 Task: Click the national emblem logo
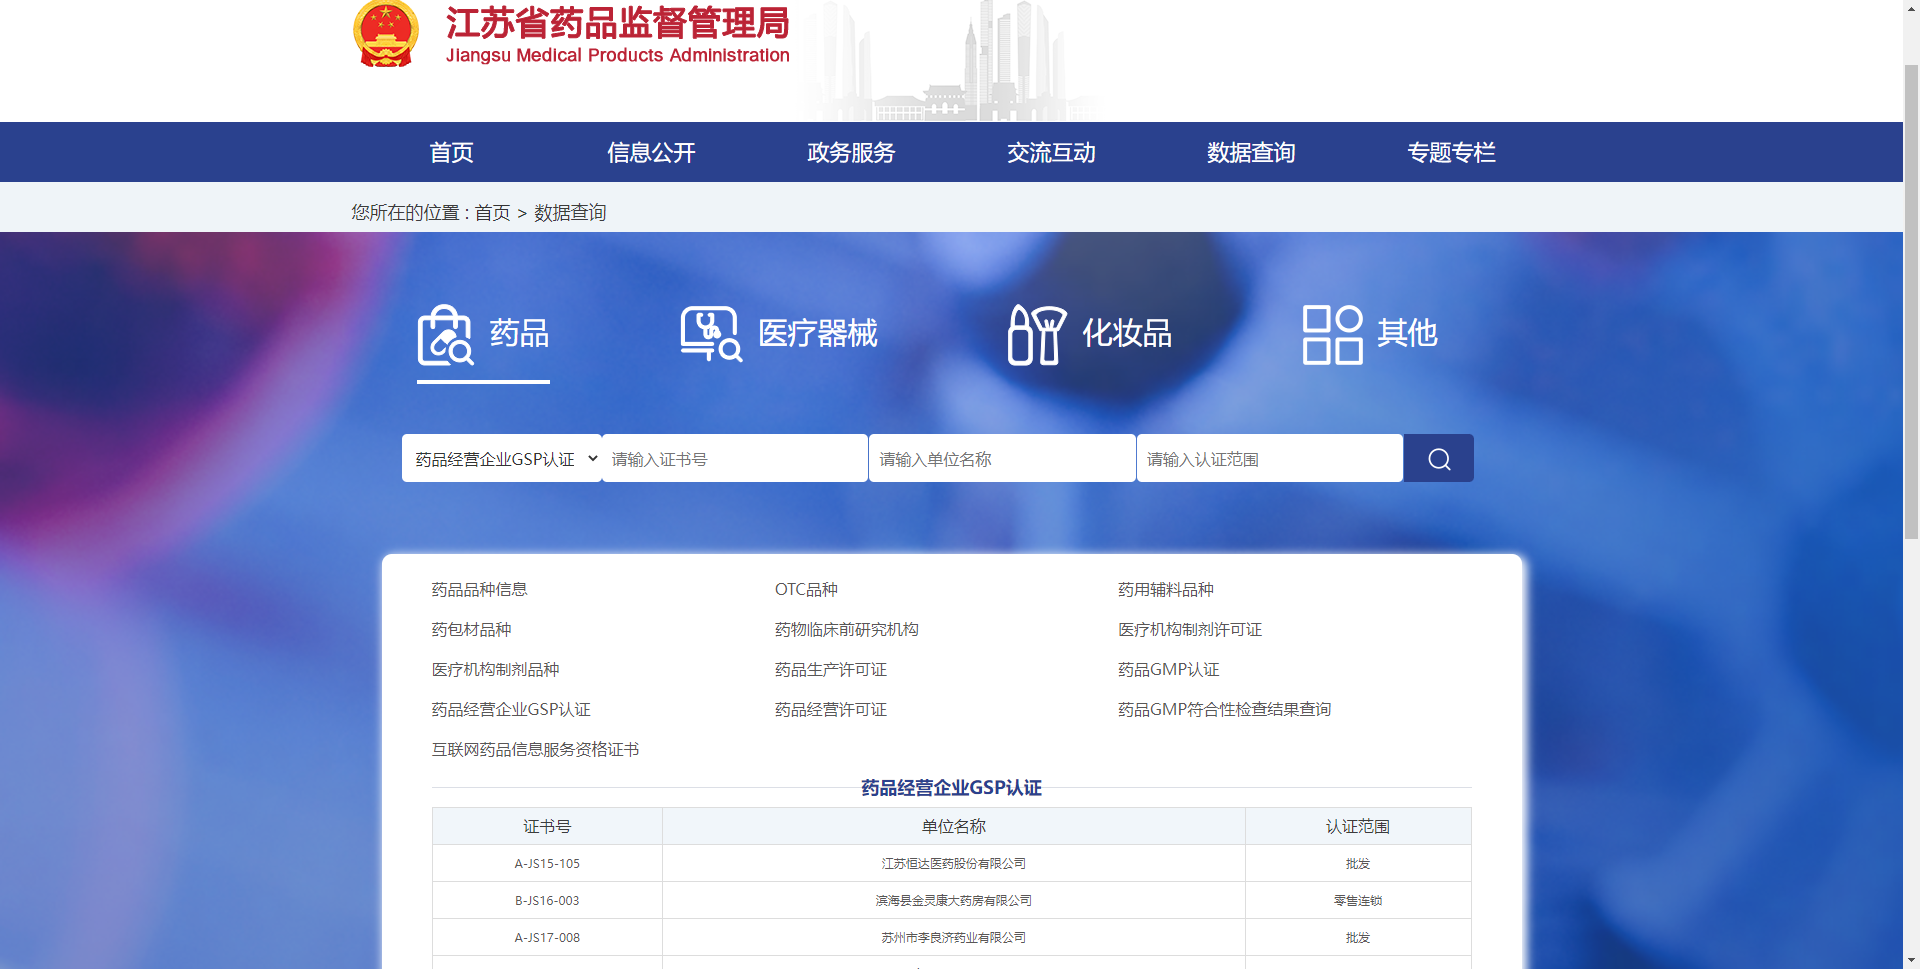[x=386, y=35]
